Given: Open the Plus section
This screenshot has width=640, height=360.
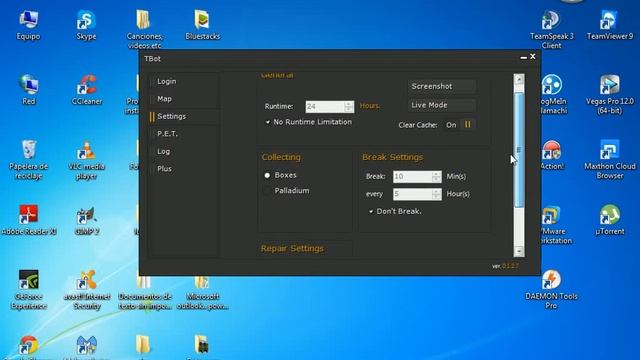Looking at the screenshot, I should coord(184,169).
